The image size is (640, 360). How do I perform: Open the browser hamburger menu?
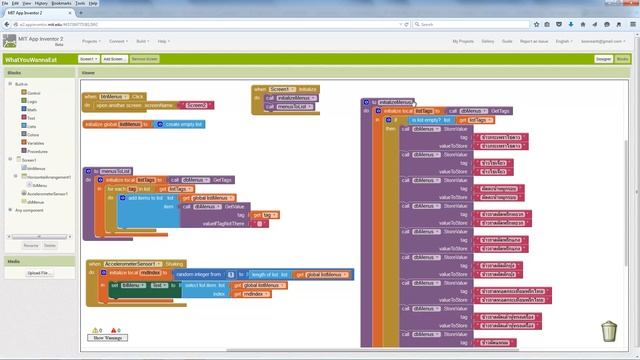pos(633,24)
